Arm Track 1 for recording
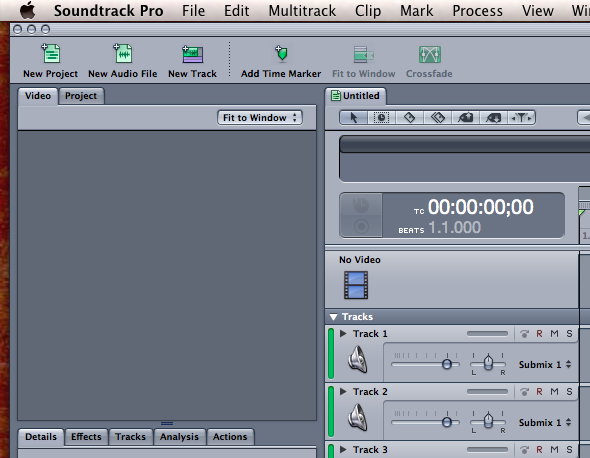 click(539, 334)
